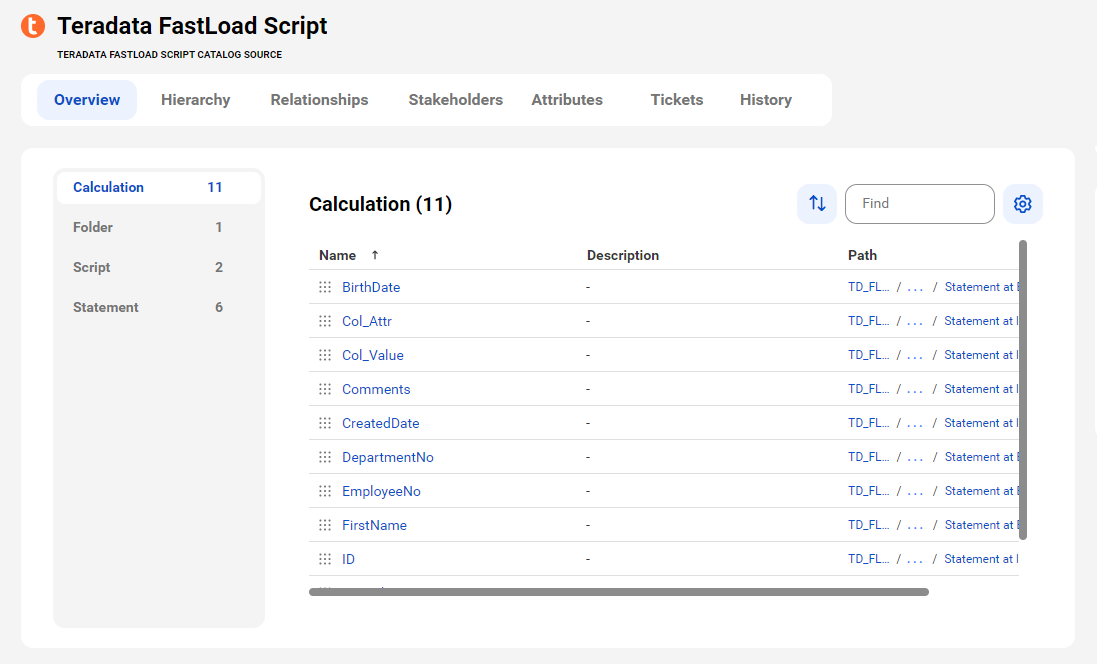Viewport: 1097px width, 664px height.
Task: Click the Calculation (11) heading
Action: pos(381,204)
